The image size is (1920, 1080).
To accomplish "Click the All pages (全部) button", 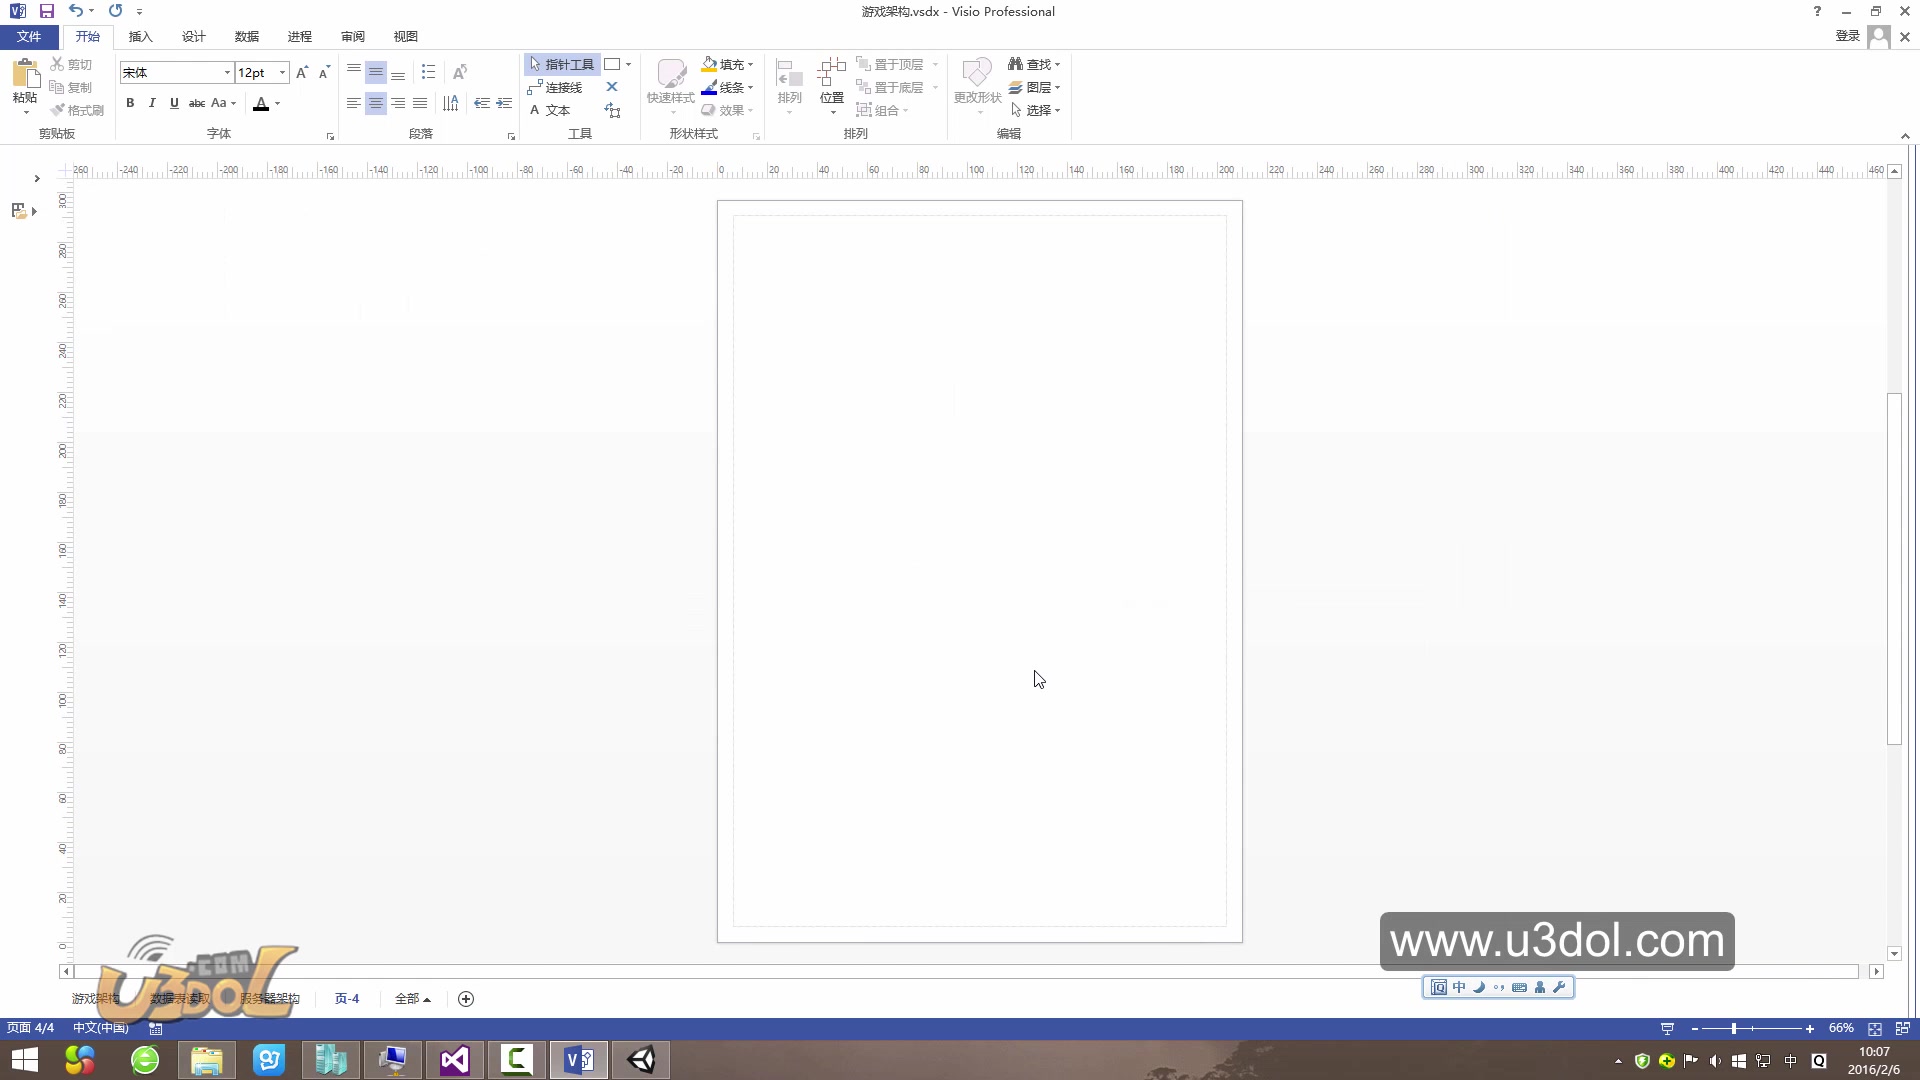I will (411, 999).
